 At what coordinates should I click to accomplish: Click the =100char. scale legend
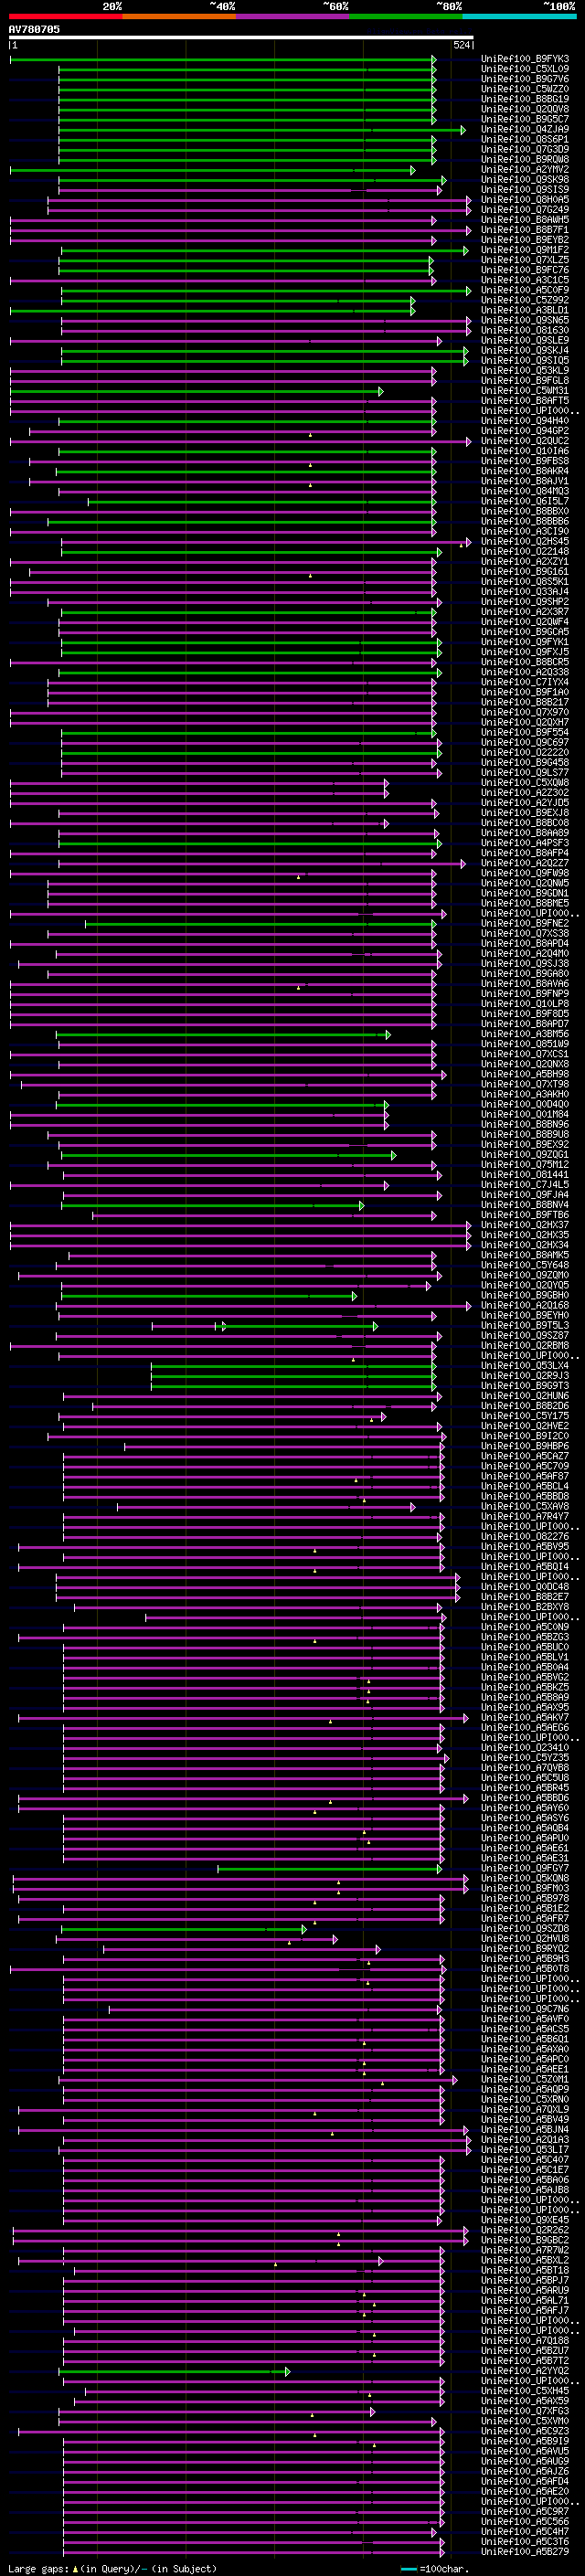pos(434,2568)
